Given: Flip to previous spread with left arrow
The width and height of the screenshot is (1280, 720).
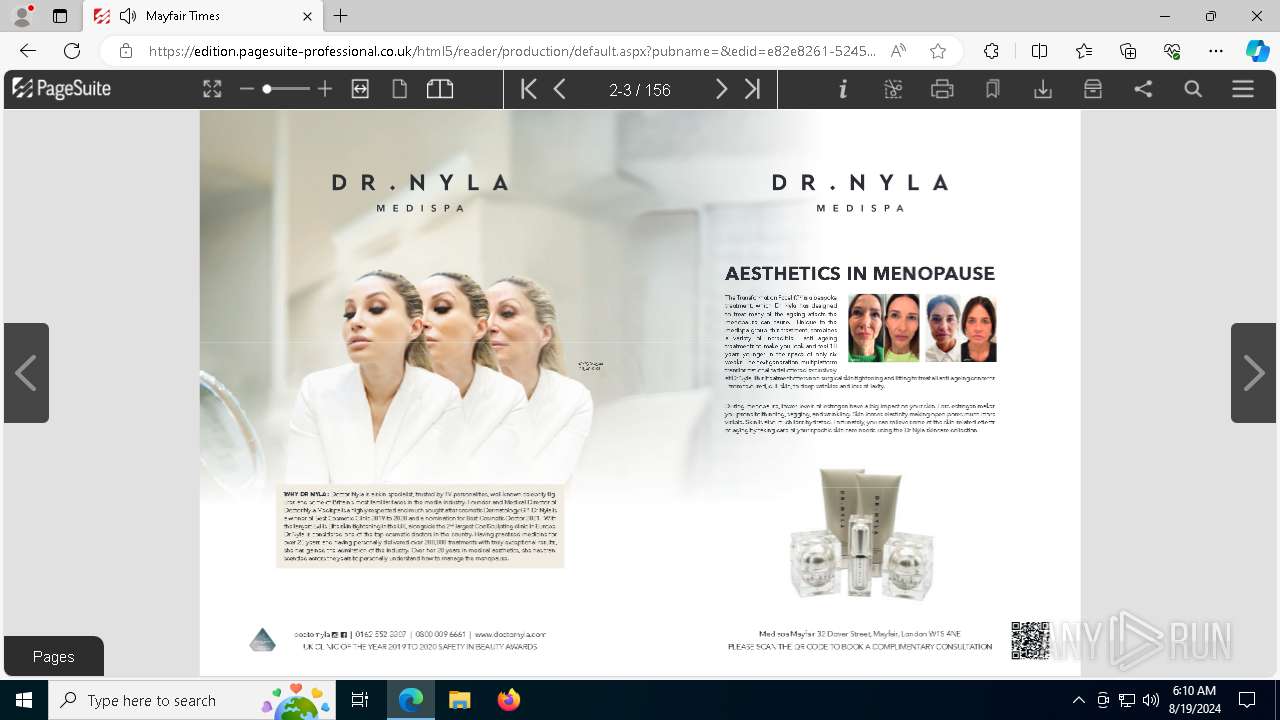Looking at the screenshot, I should point(26,373).
